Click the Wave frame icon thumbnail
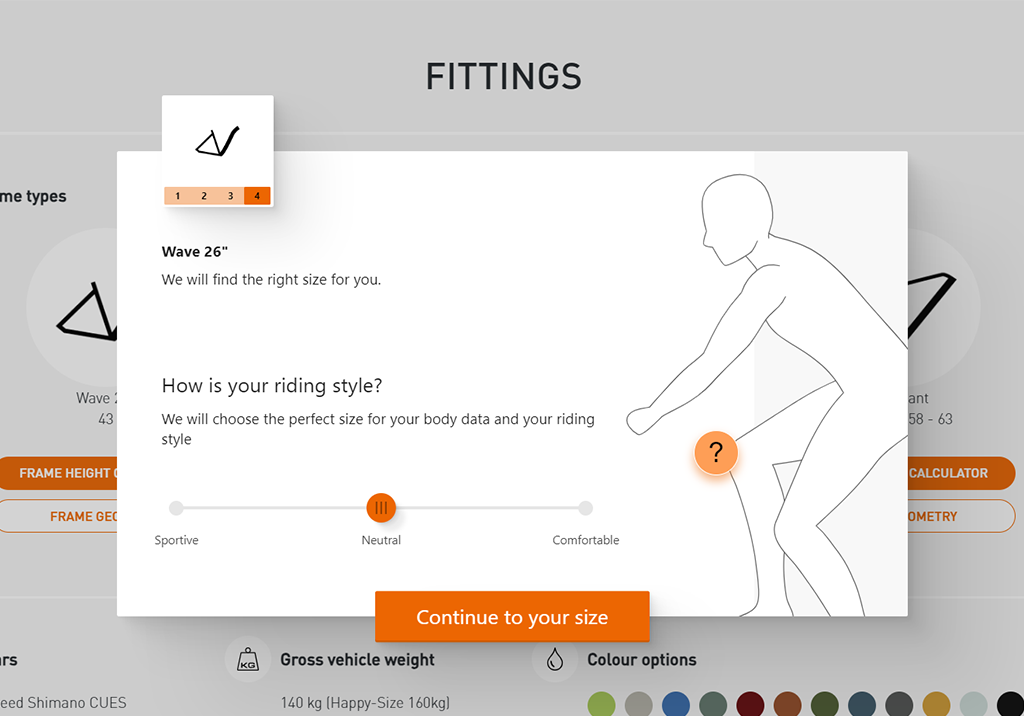The width and height of the screenshot is (1024, 716). (x=217, y=141)
